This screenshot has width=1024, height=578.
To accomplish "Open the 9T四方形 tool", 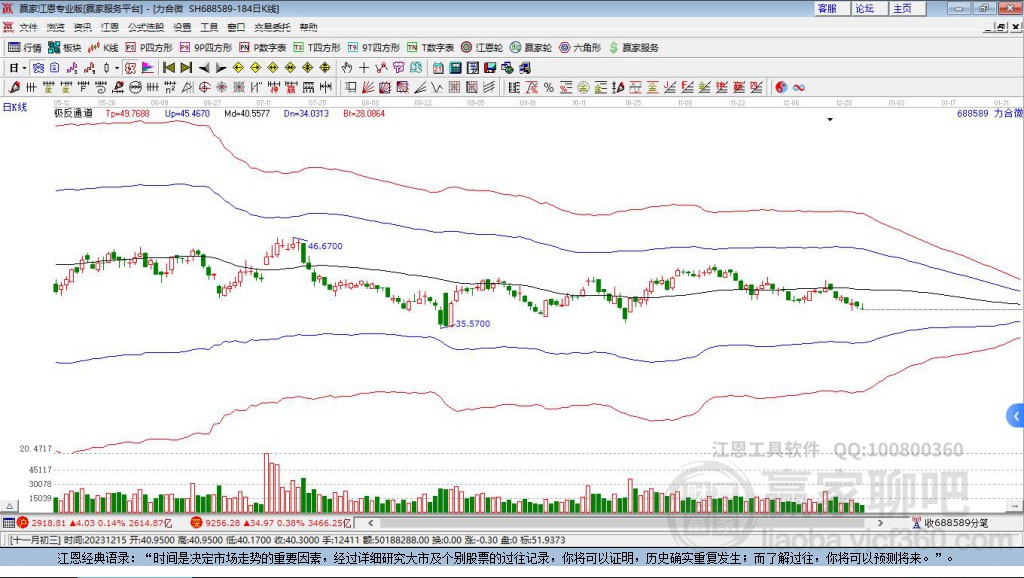I will (x=374, y=48).
